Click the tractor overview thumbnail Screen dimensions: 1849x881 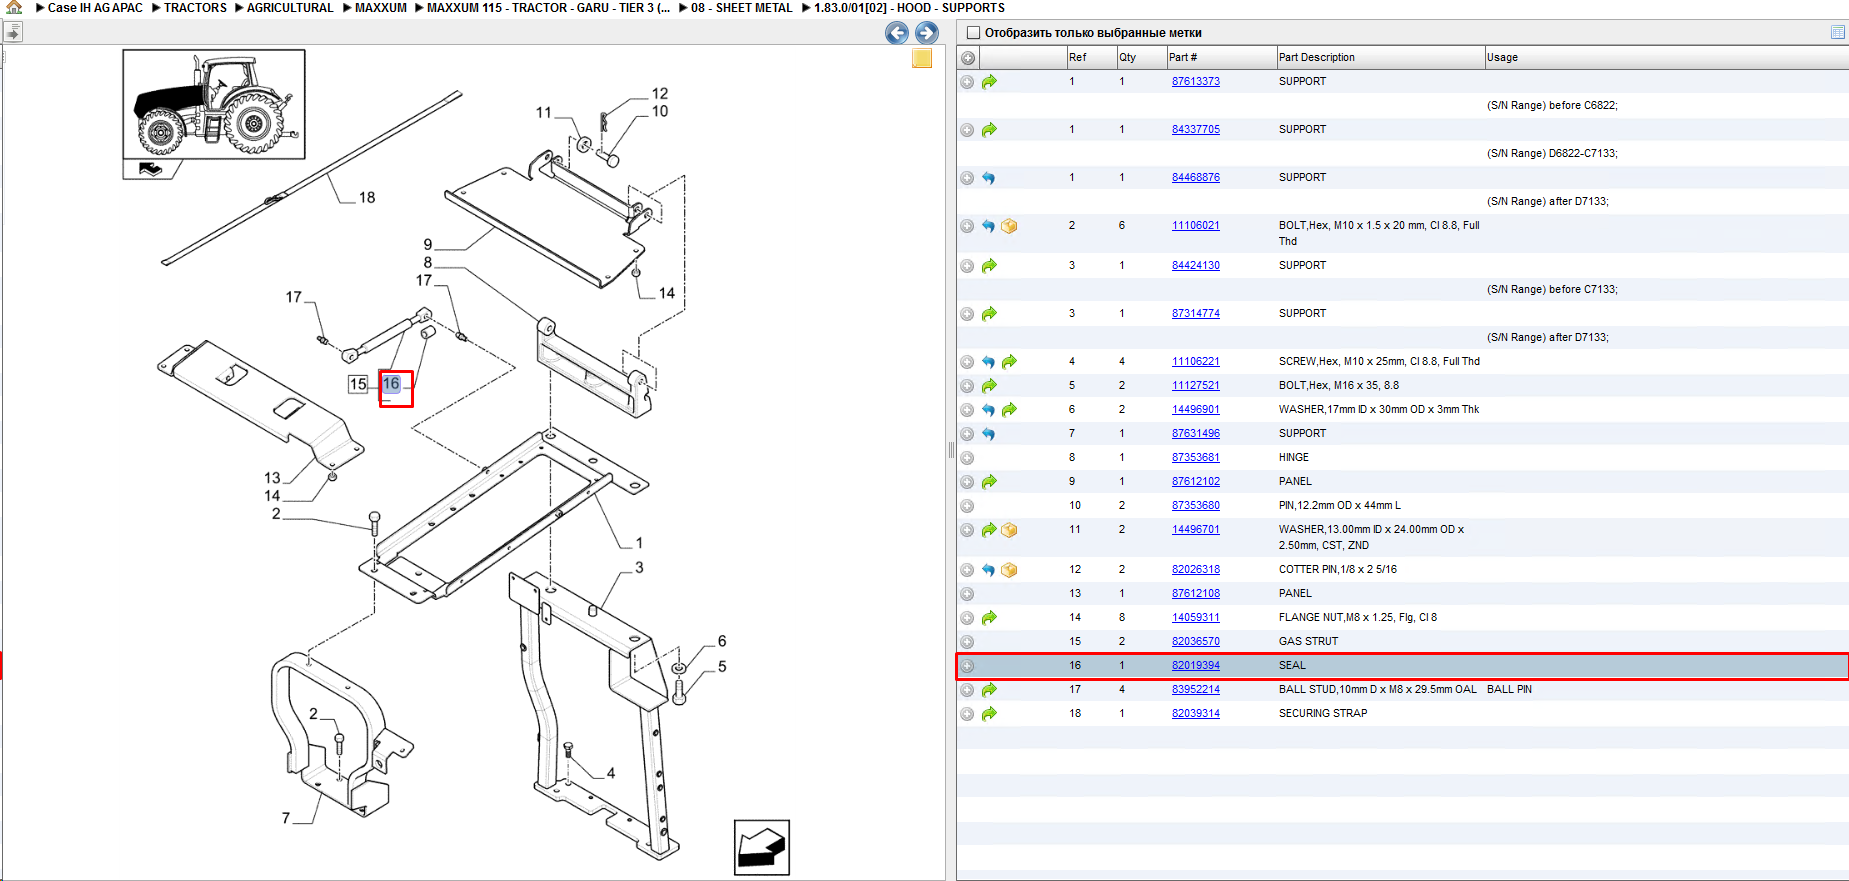214,104
